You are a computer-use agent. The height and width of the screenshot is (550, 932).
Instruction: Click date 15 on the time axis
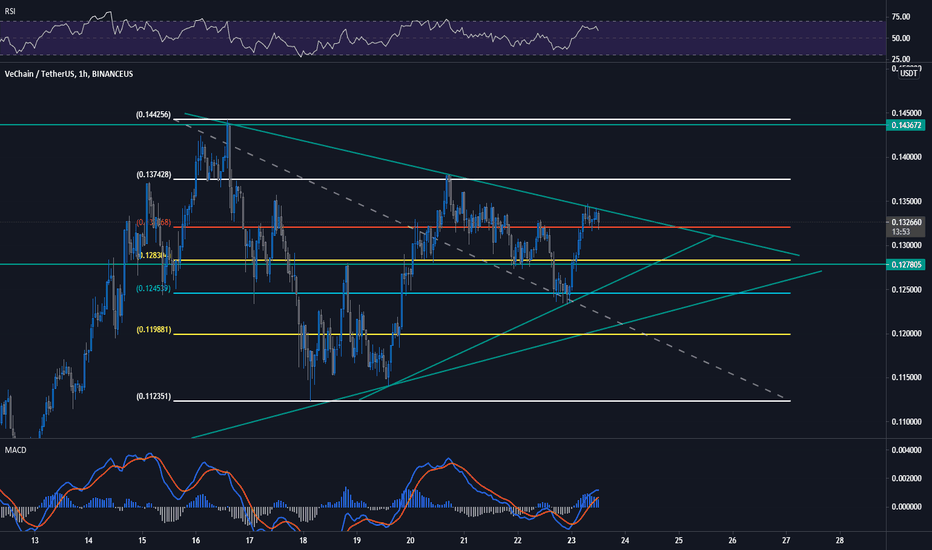[142, 540]
